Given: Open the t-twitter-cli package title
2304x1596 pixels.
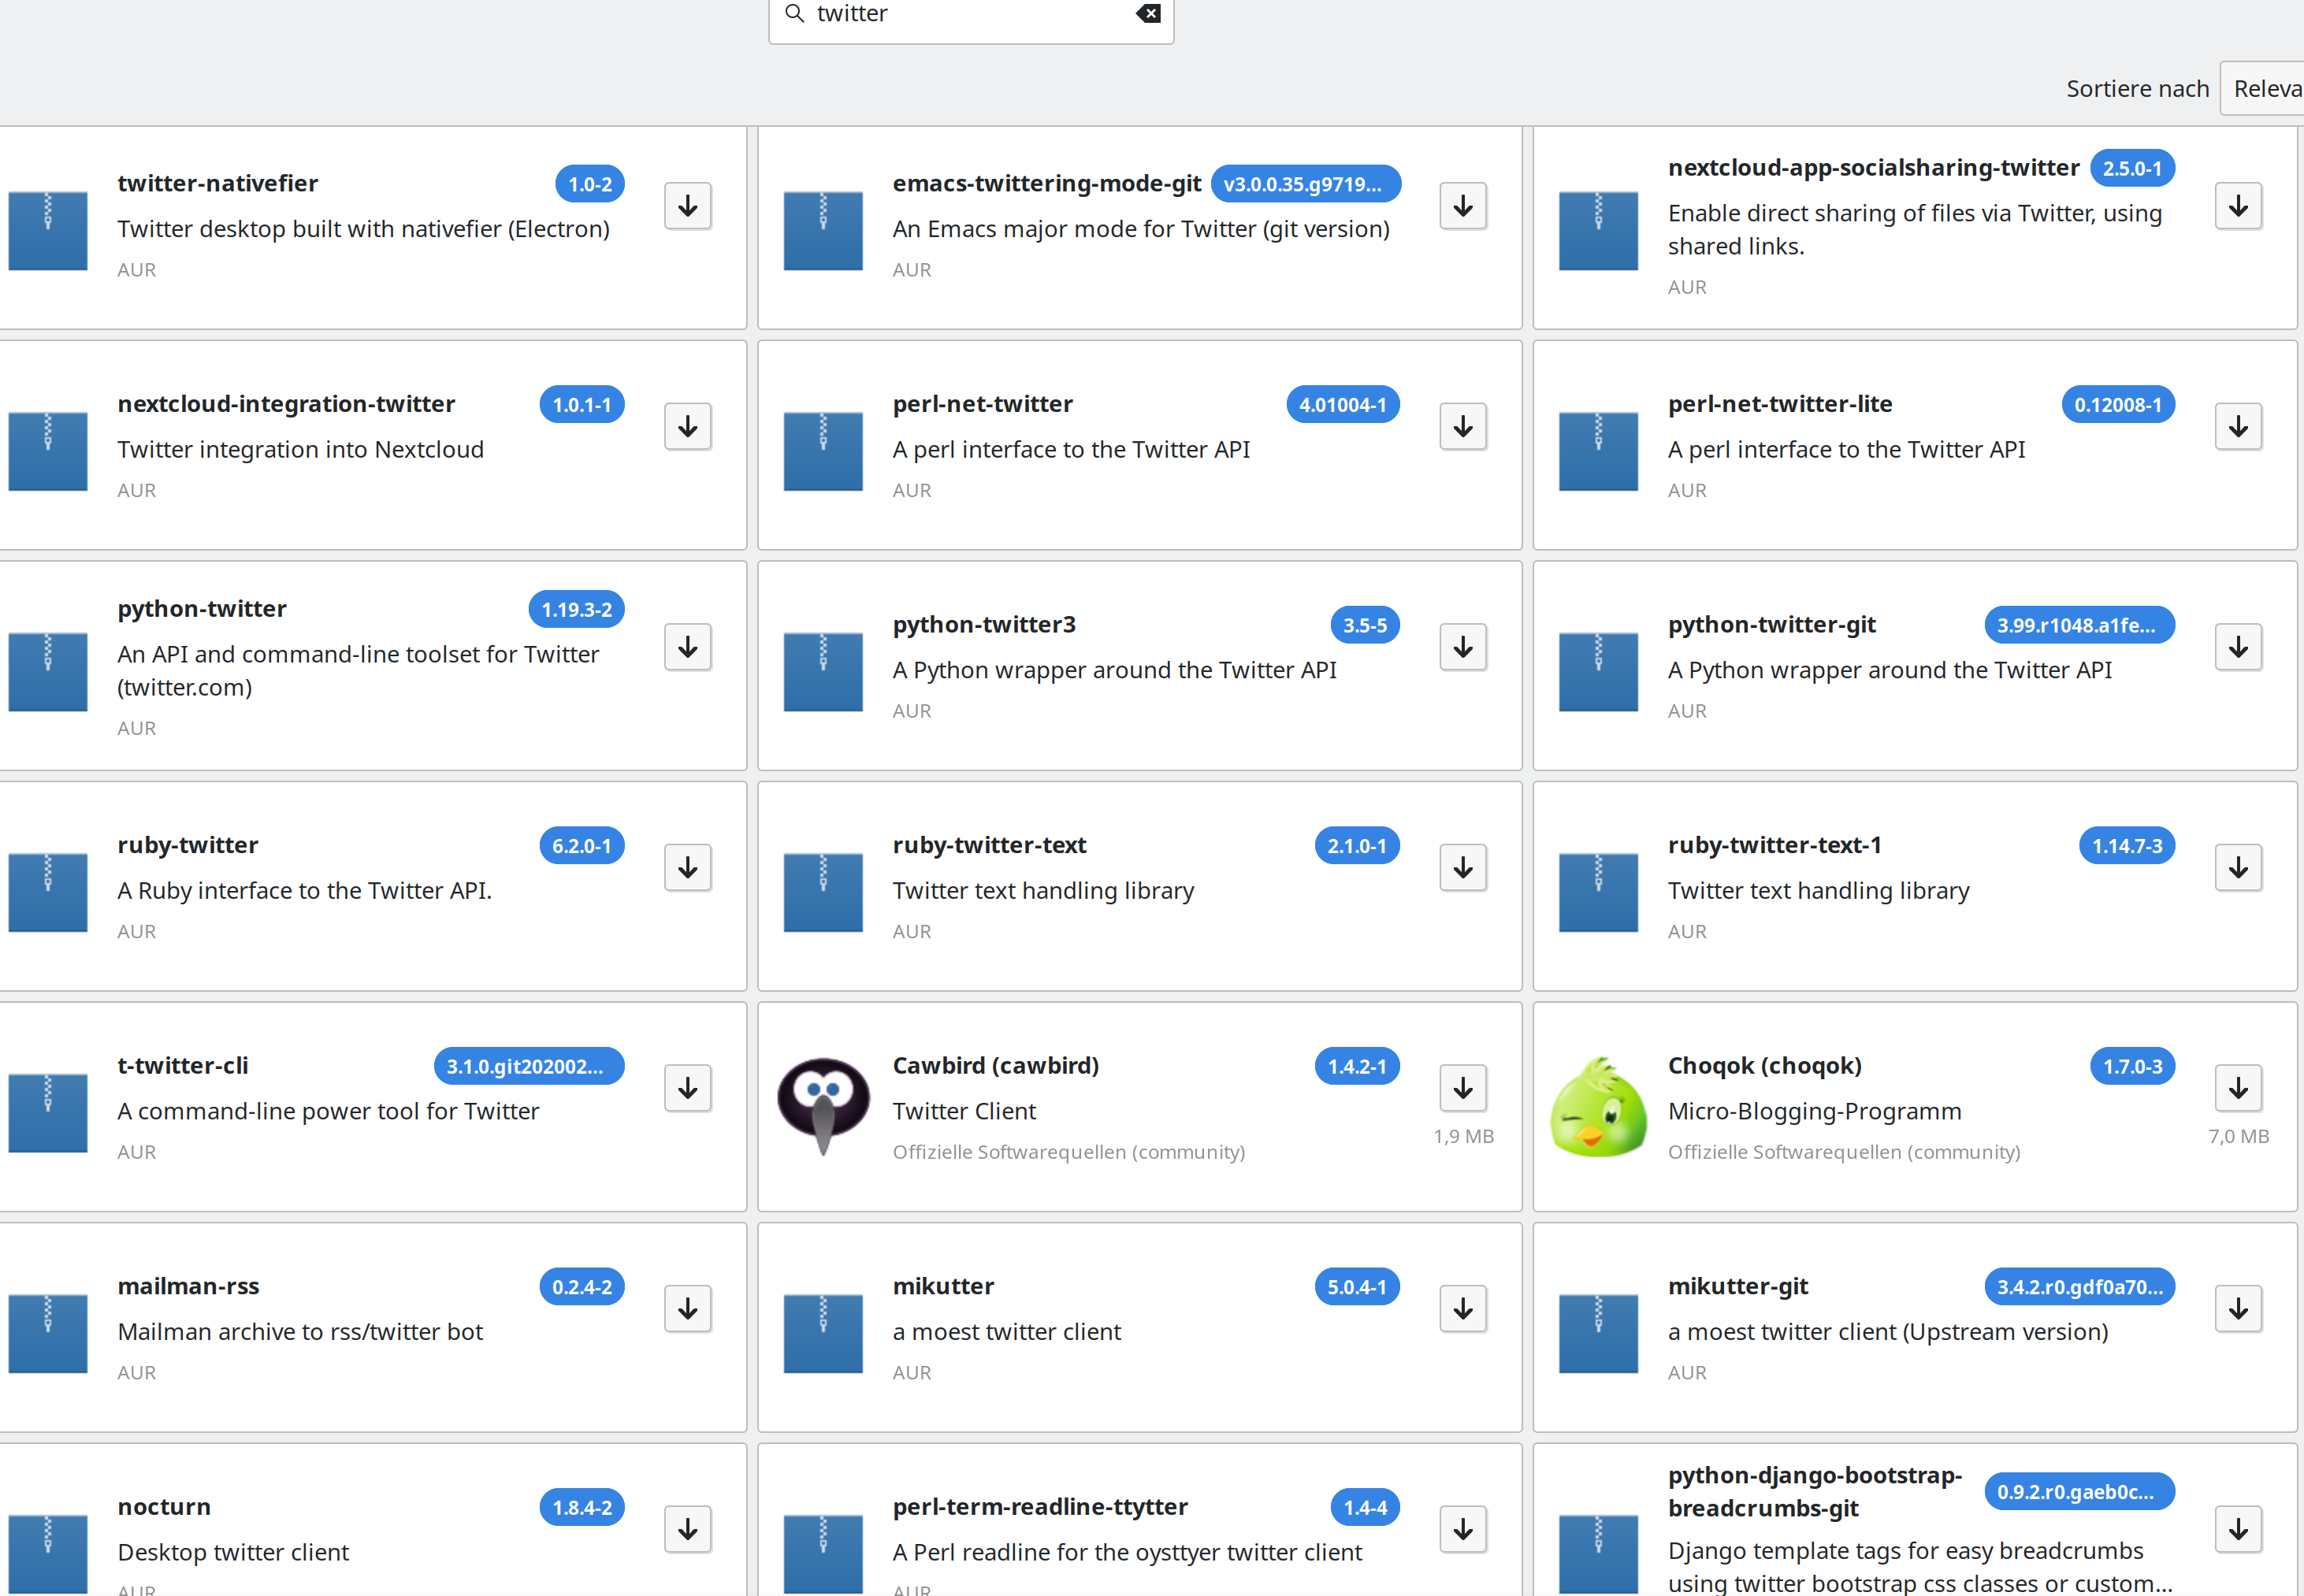Looking at the screenshot, I should (183, 1065).
